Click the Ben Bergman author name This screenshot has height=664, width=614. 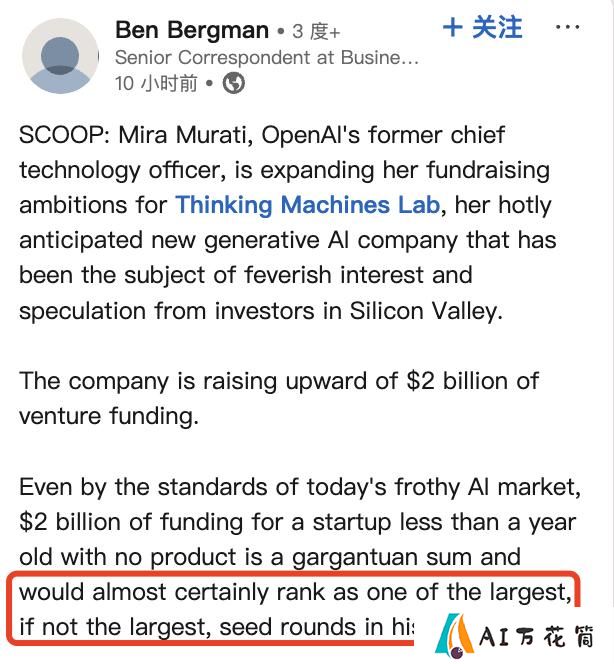click(x=192, y=30)
